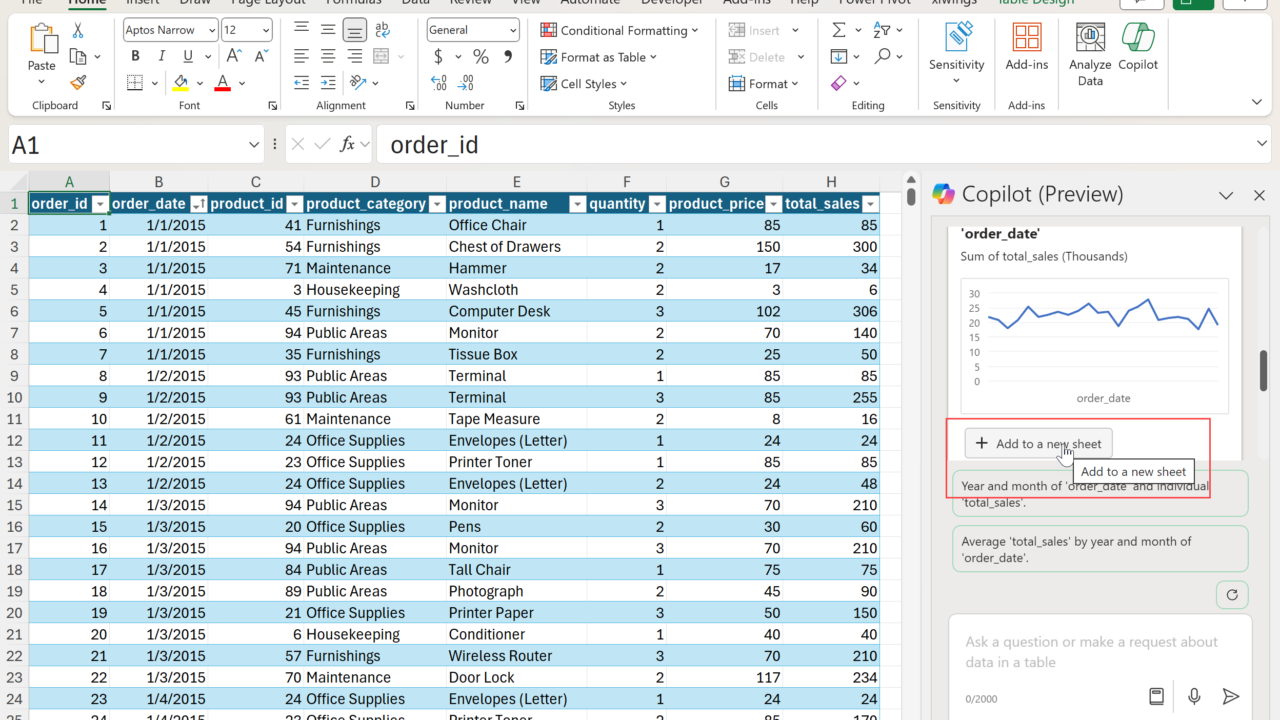Viewport: 1280px width, 720px height.
Task: Click the Copilot ribbon icon
Action: point(1138,50)
